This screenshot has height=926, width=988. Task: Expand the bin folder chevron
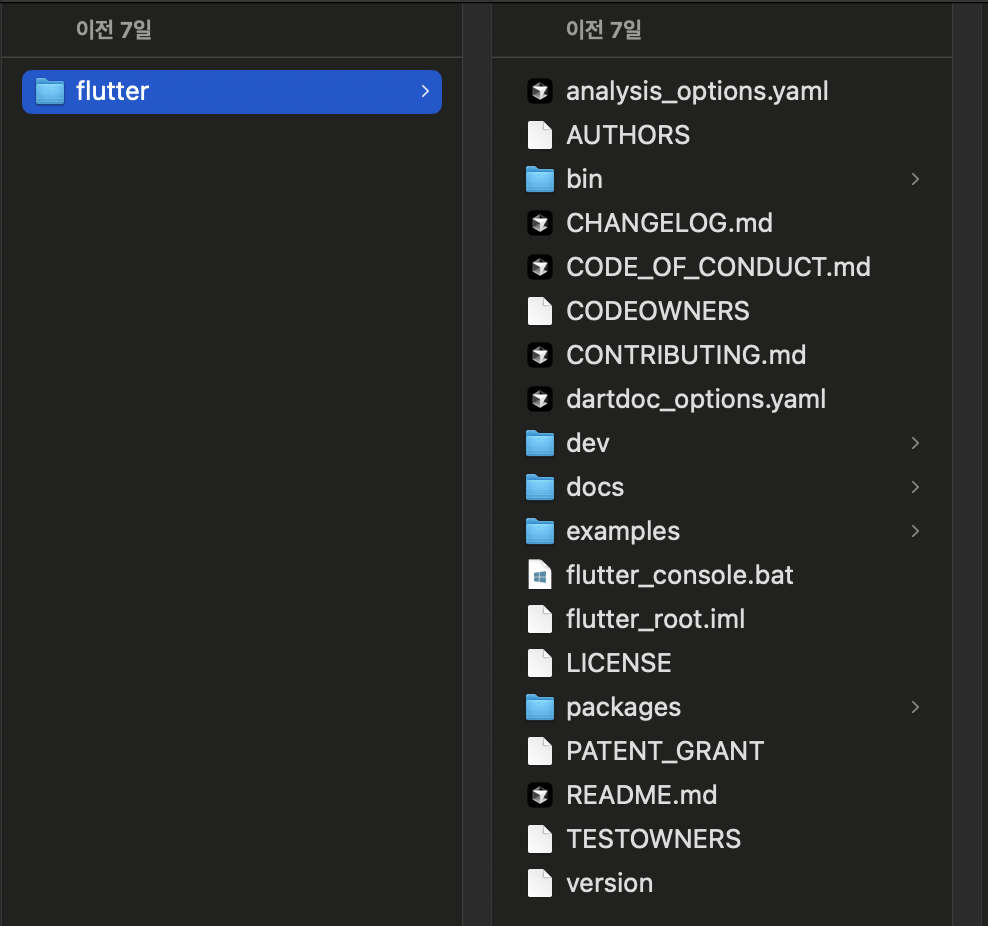click(915, 180)
